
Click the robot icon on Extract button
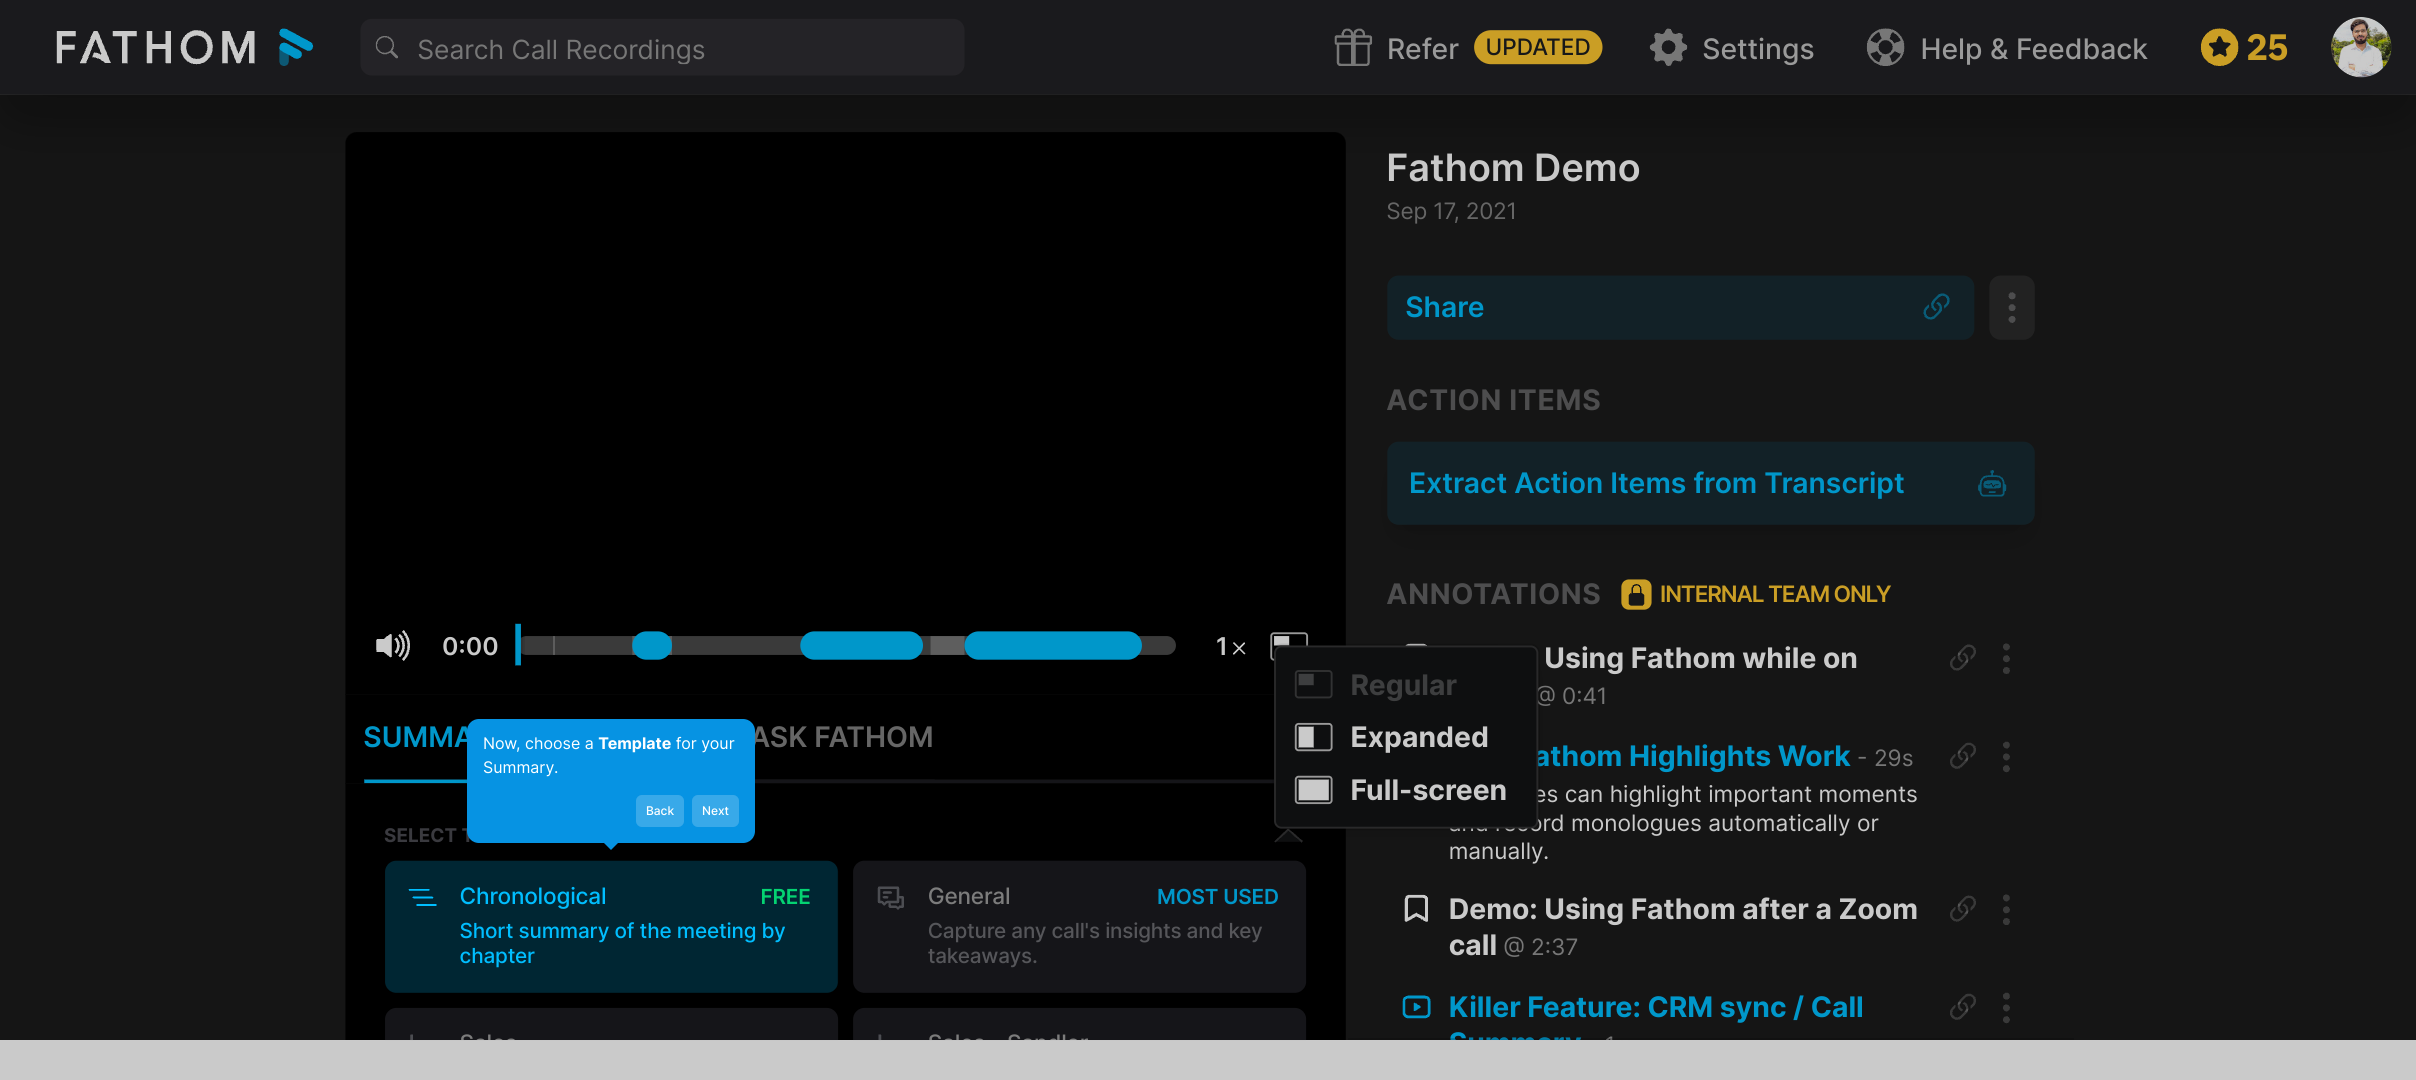point(1992,484)
